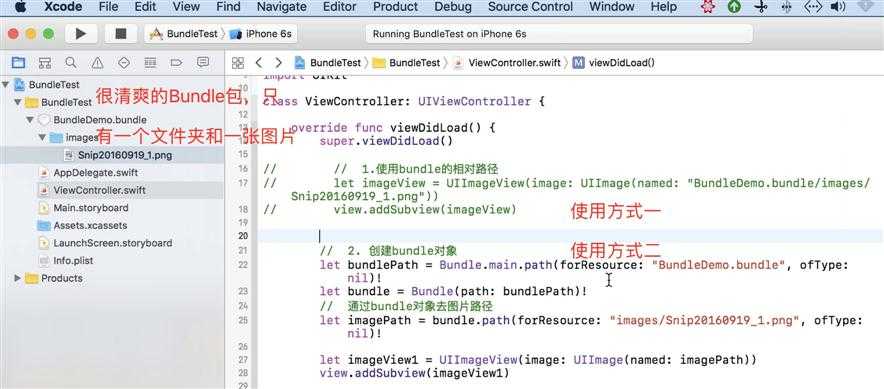
Task: Open the Find navigator magnifier icon
Action: point(71,63)
